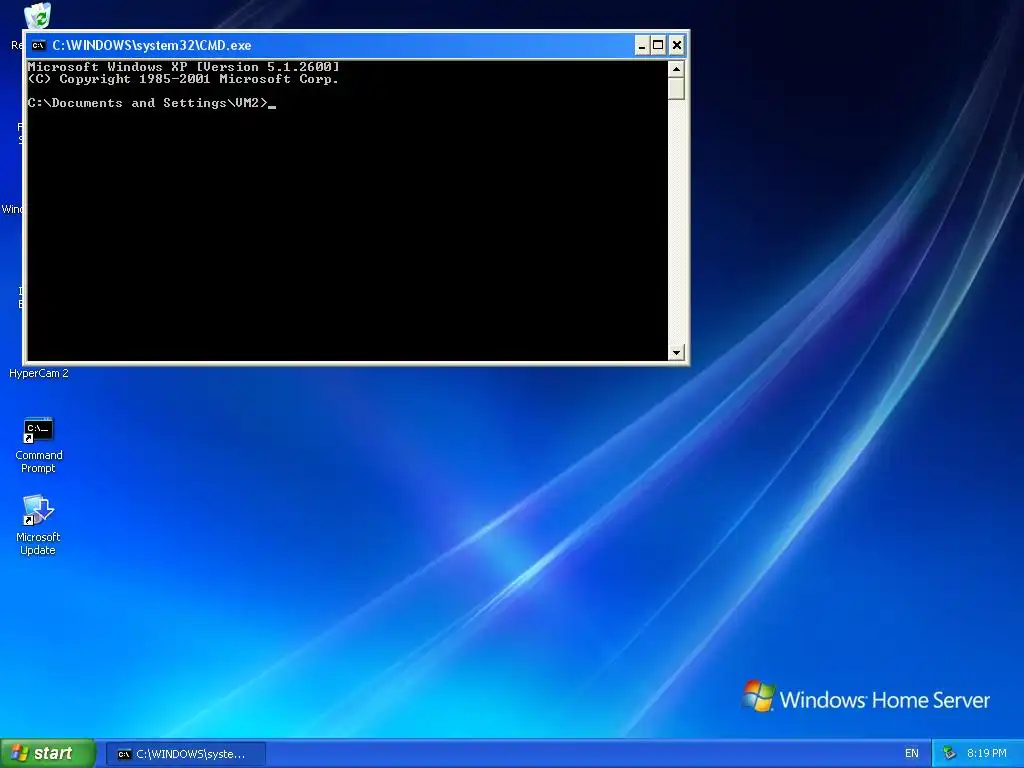Click the CMD scrollbar up arrow
This screenshot has width=1024, height=768.
click(676, 69)
